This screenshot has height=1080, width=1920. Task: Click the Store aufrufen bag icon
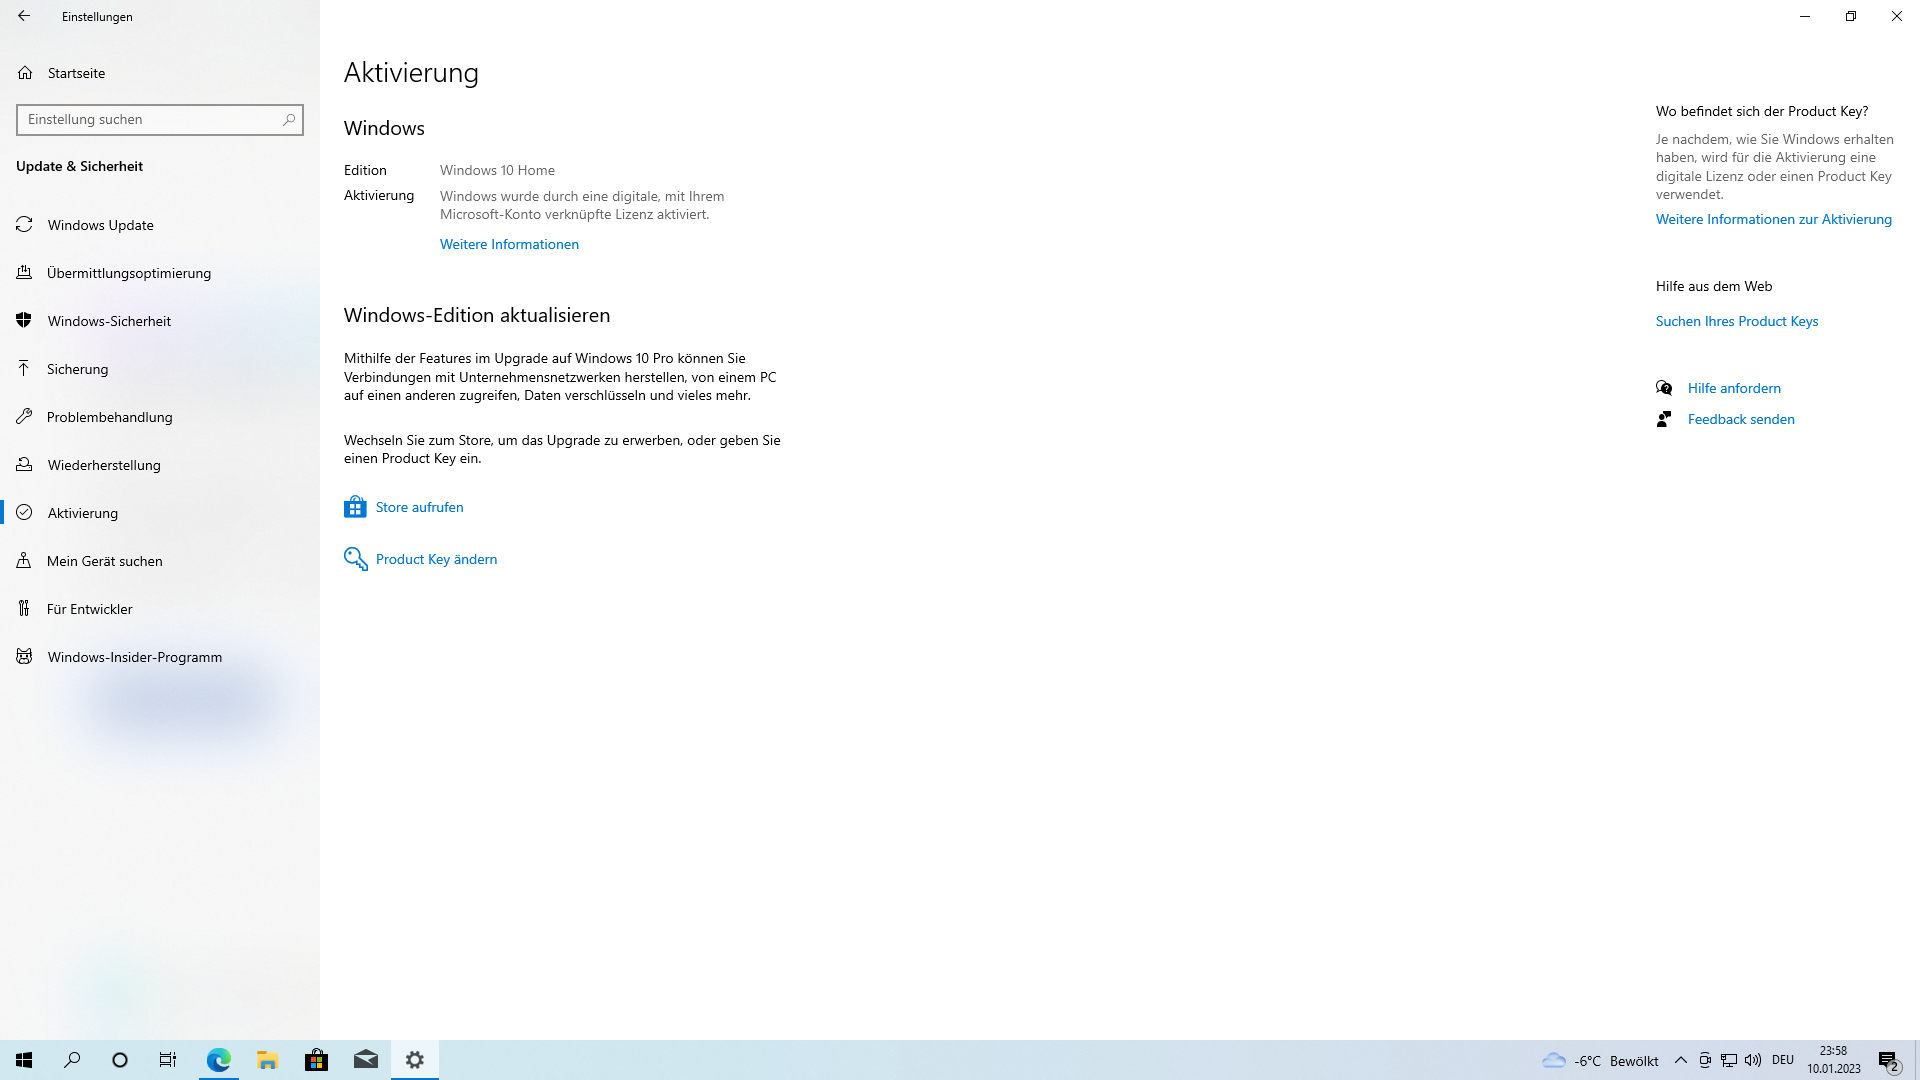[355, 507]
